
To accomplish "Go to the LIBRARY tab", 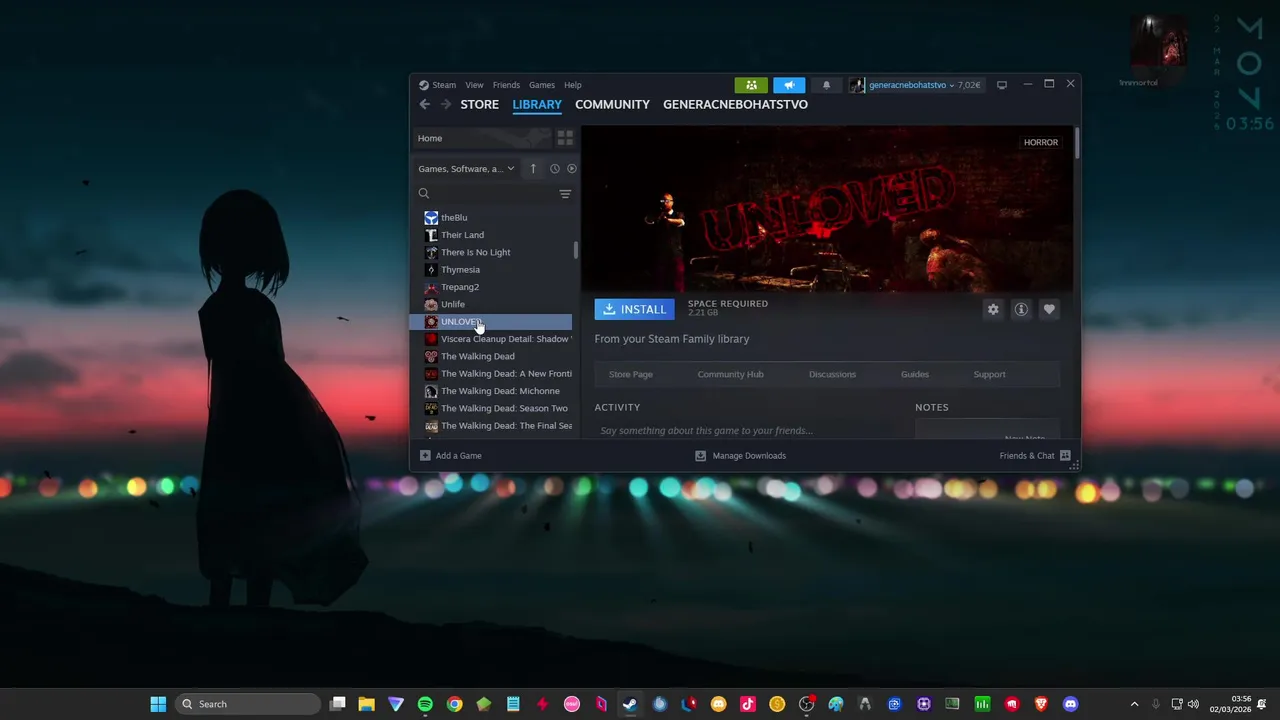I will click(537, 104).
